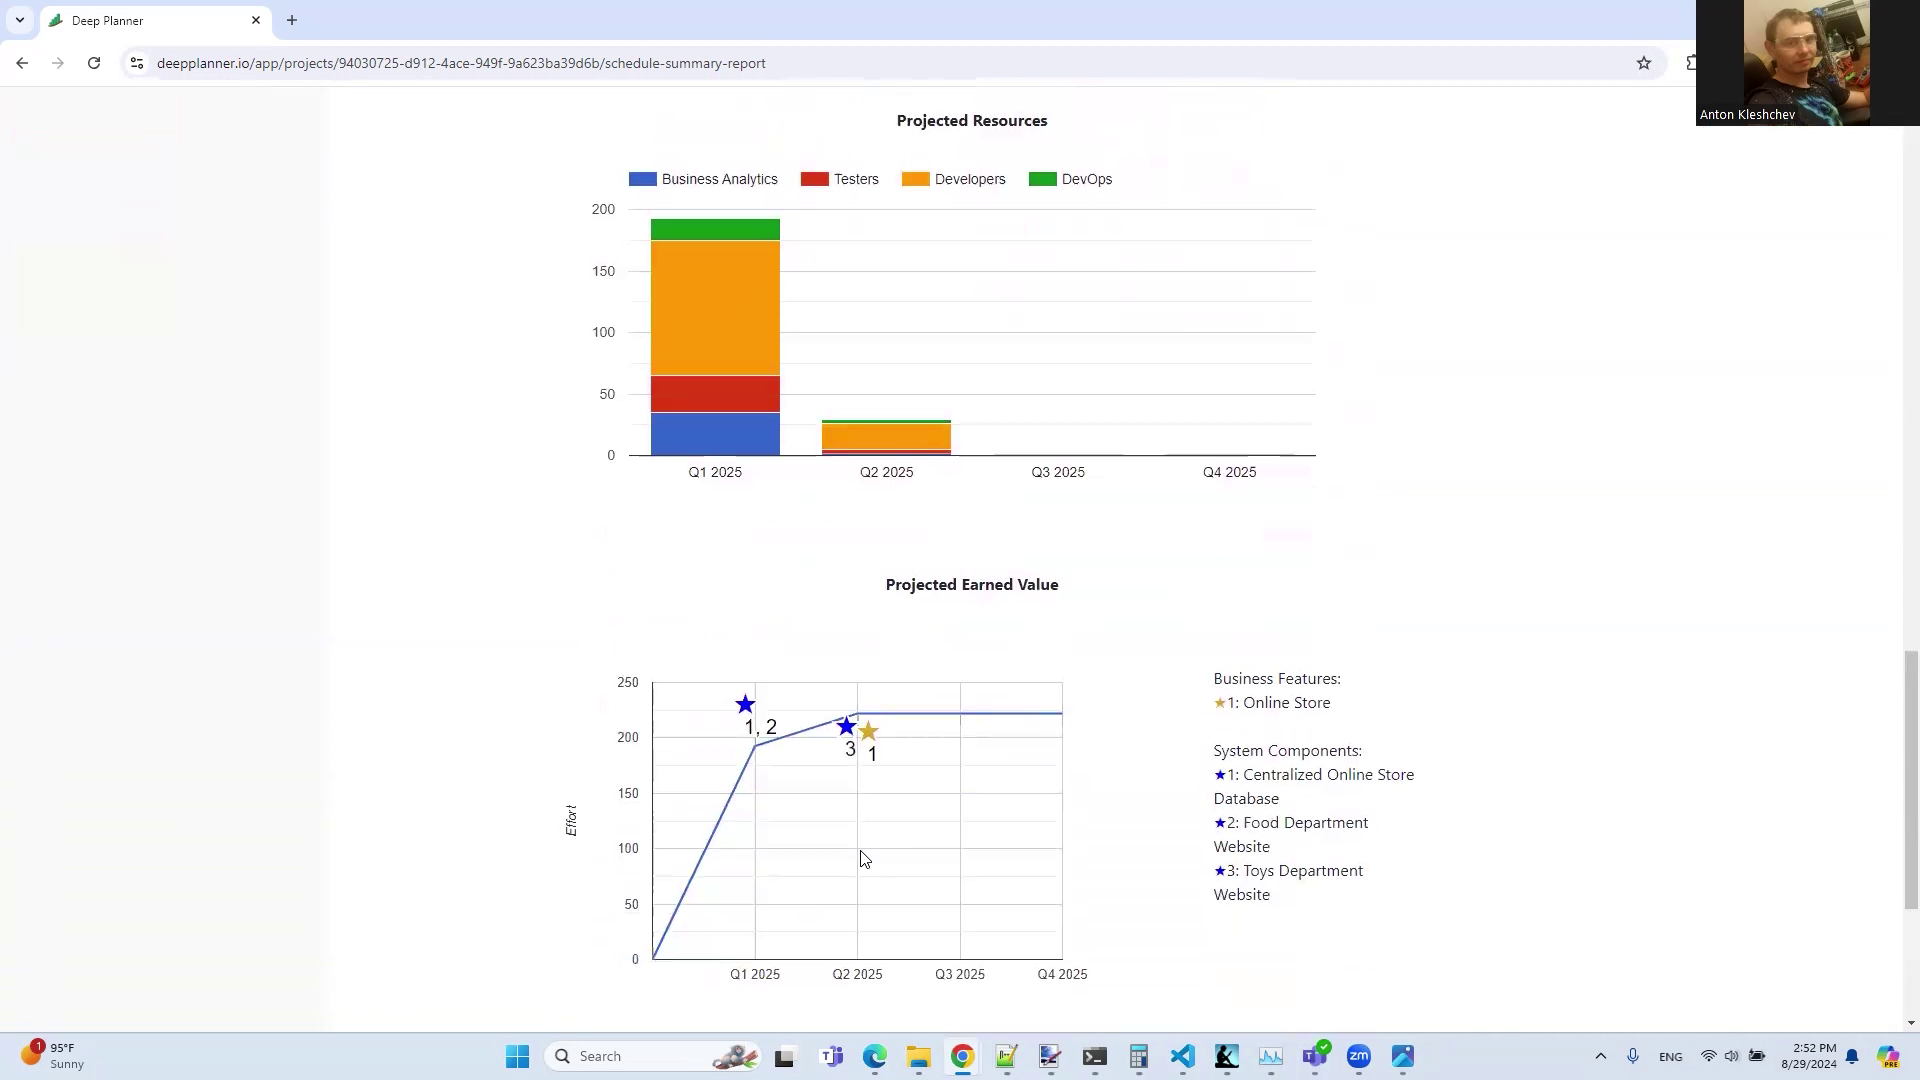Click the Projected Resources chart title
Viewport: 1920px width, 1080px height.
click(972, 121)
